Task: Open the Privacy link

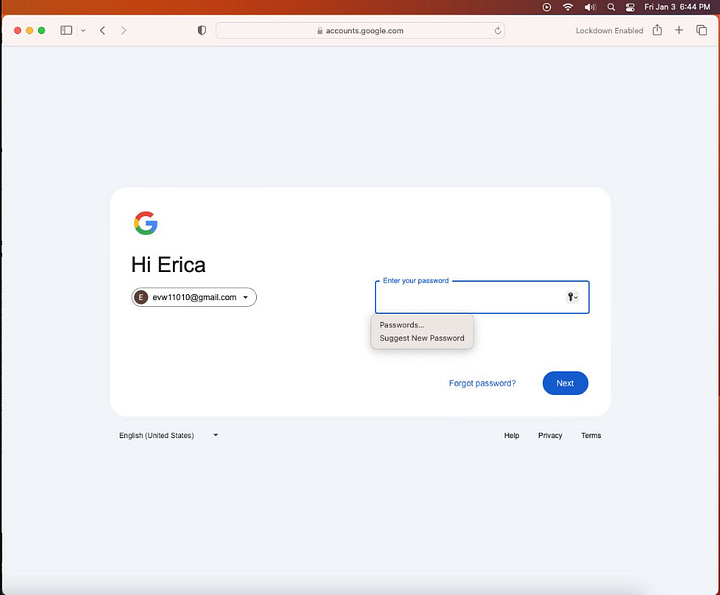Action: [x=550, y=435]
